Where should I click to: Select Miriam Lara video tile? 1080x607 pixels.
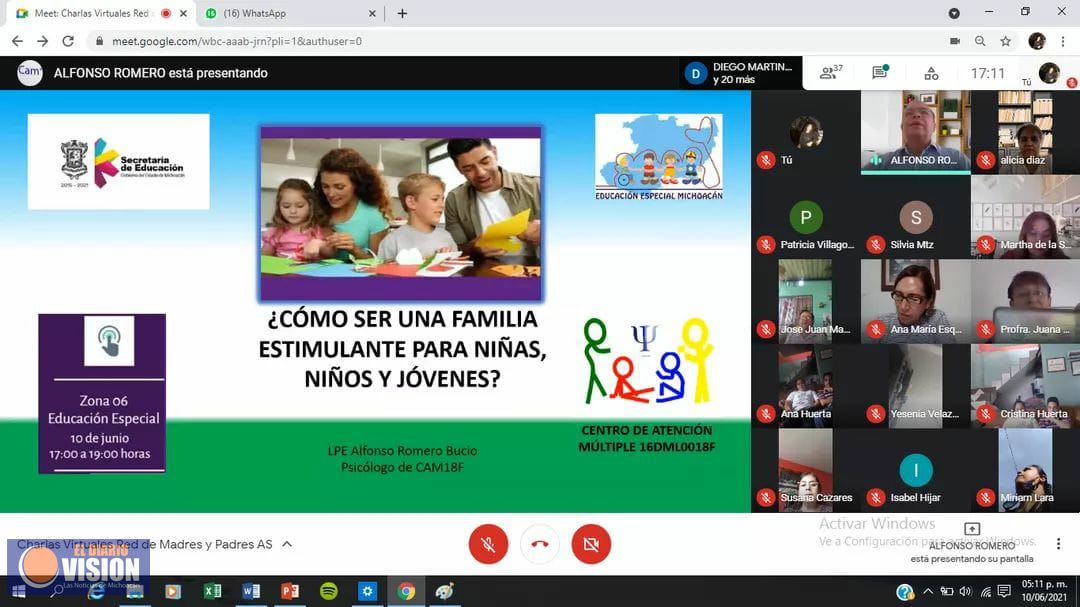pos(1026,471)
